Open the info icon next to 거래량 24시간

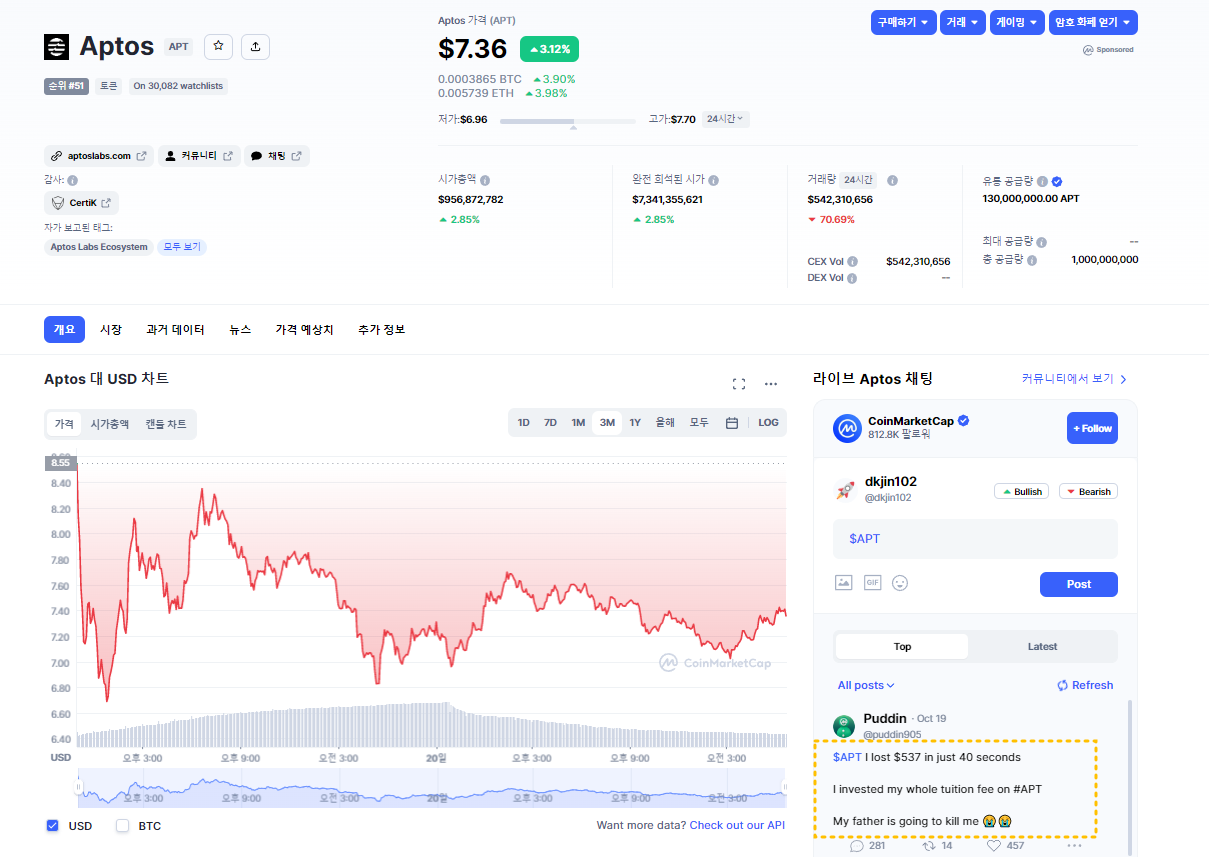(x=892, y=180)
